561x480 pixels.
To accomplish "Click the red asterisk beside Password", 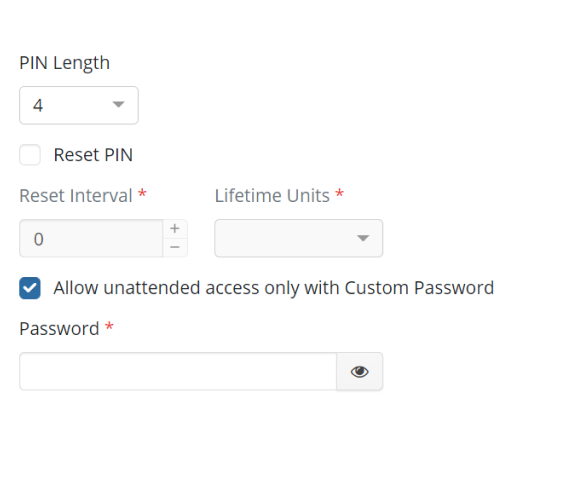I will (x=109, y=326).
